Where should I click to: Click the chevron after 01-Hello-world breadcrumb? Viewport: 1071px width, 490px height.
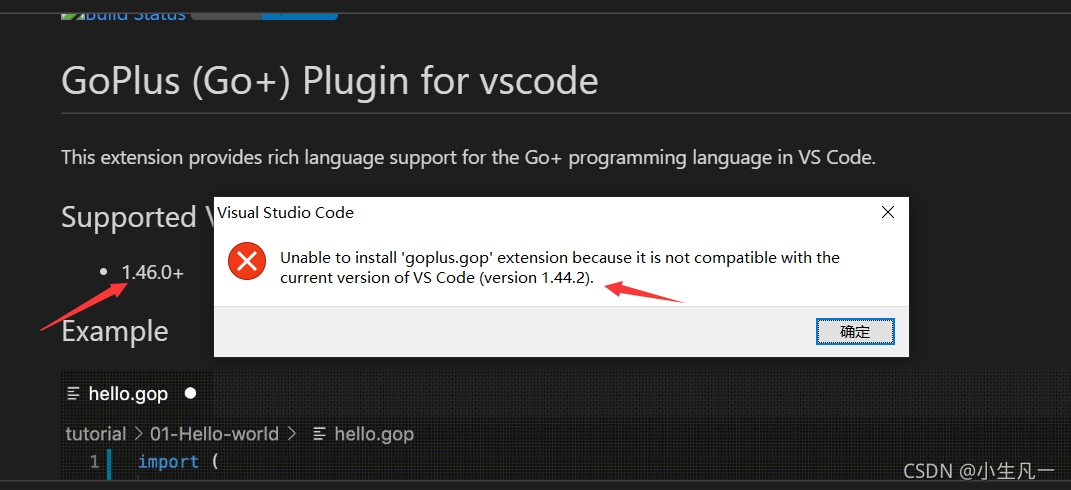291,433
